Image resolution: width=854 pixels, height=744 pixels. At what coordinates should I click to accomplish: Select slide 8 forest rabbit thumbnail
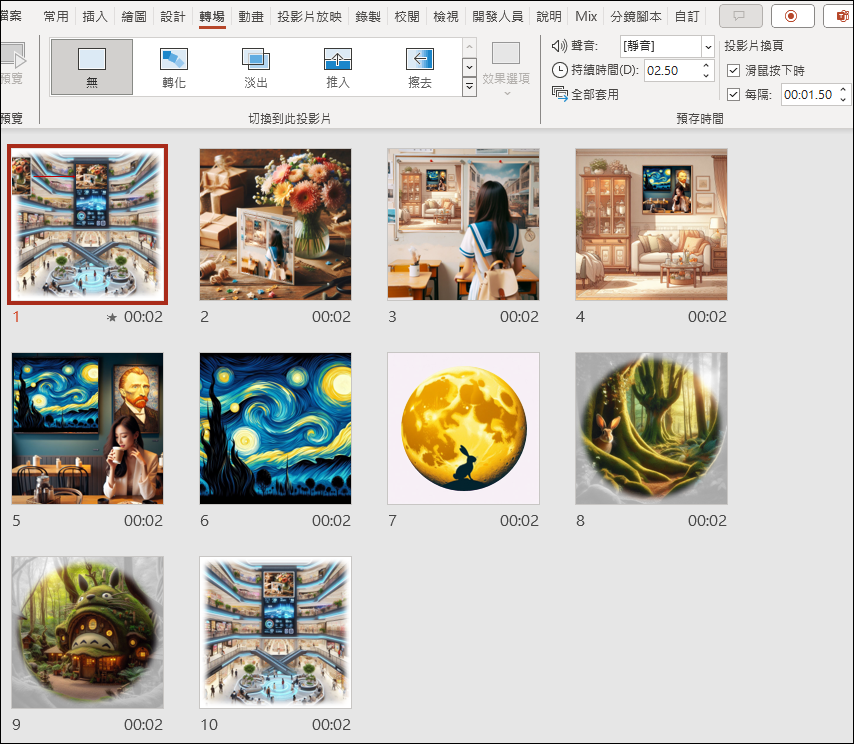coord(651,428)
